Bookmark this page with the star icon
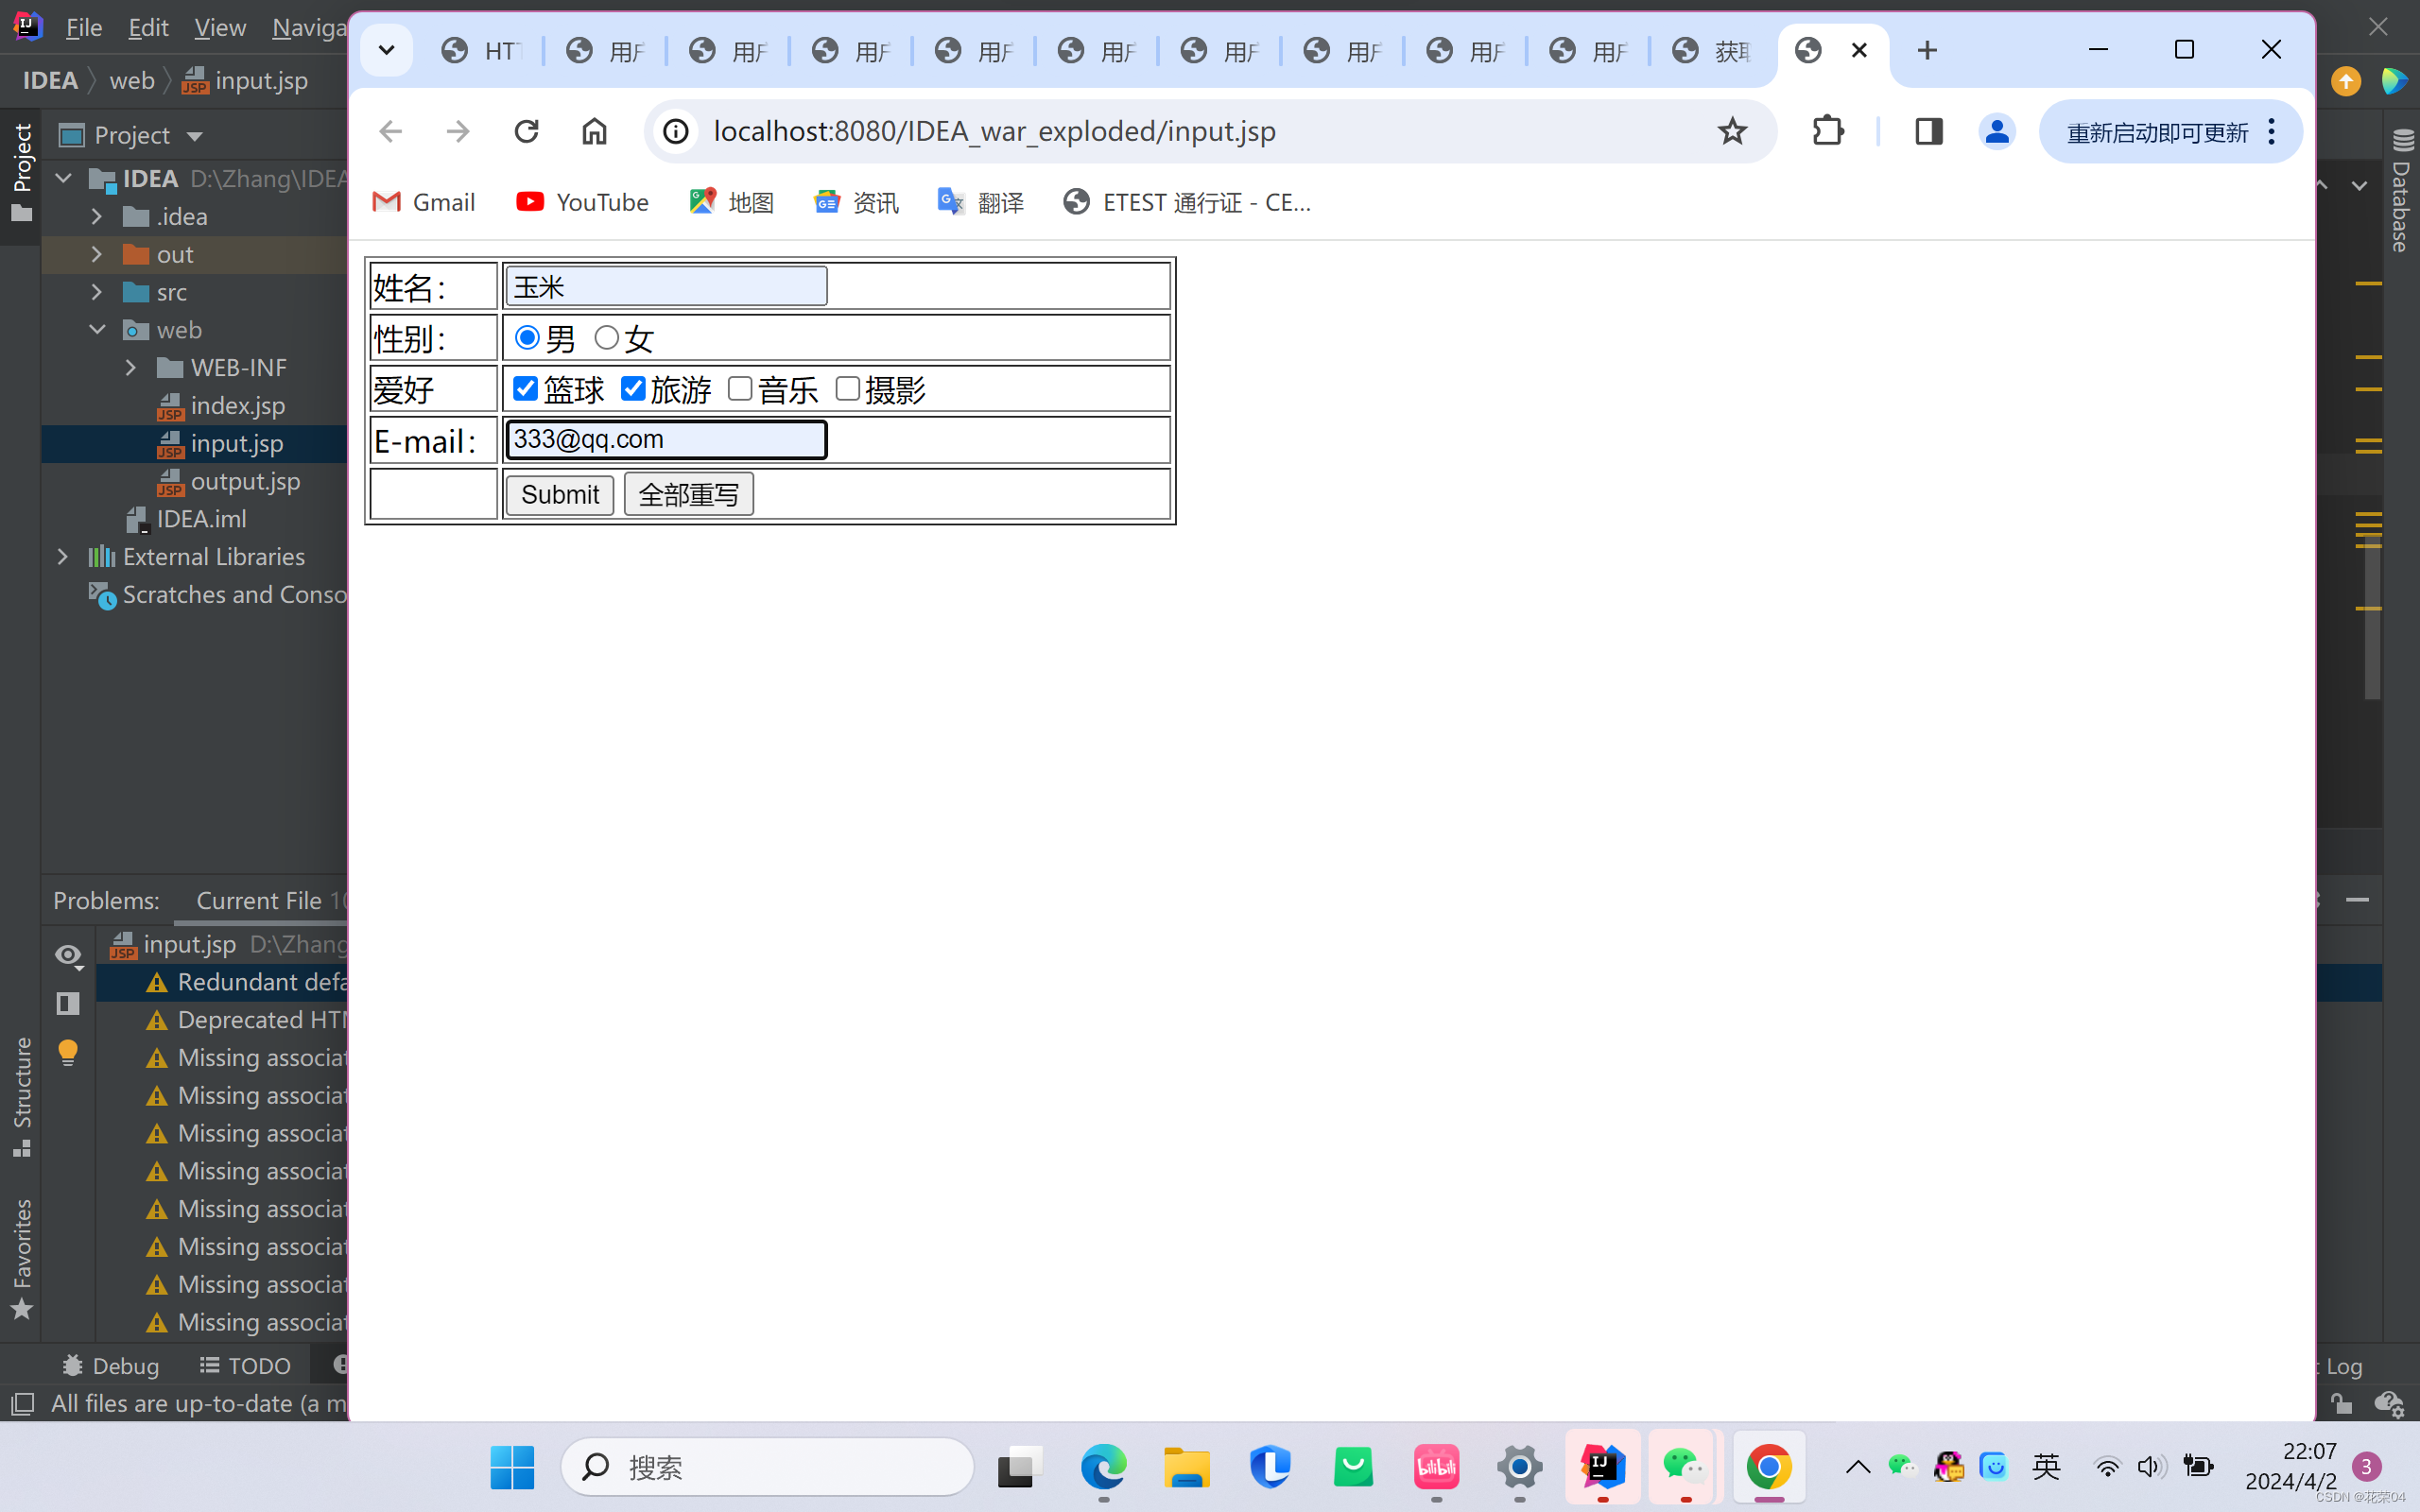The width and height of the screenshot is (2420, 1512). 1732,131
